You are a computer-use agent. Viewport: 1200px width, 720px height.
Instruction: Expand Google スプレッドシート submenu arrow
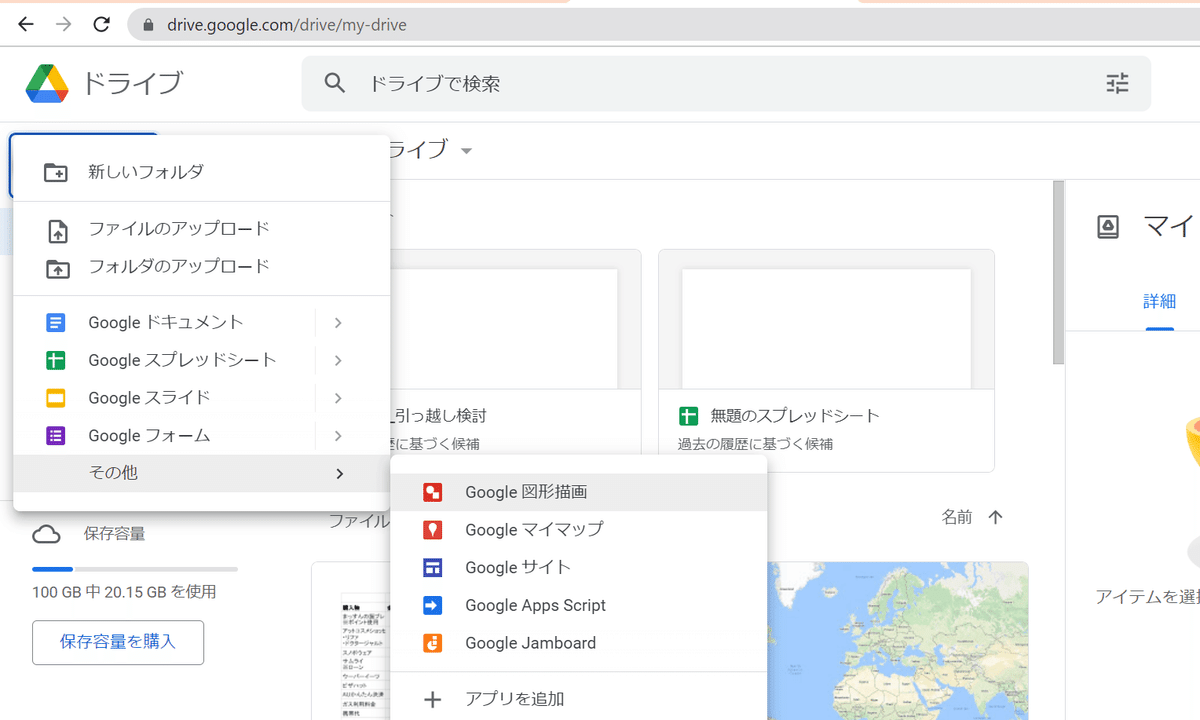tap(338, 361)
